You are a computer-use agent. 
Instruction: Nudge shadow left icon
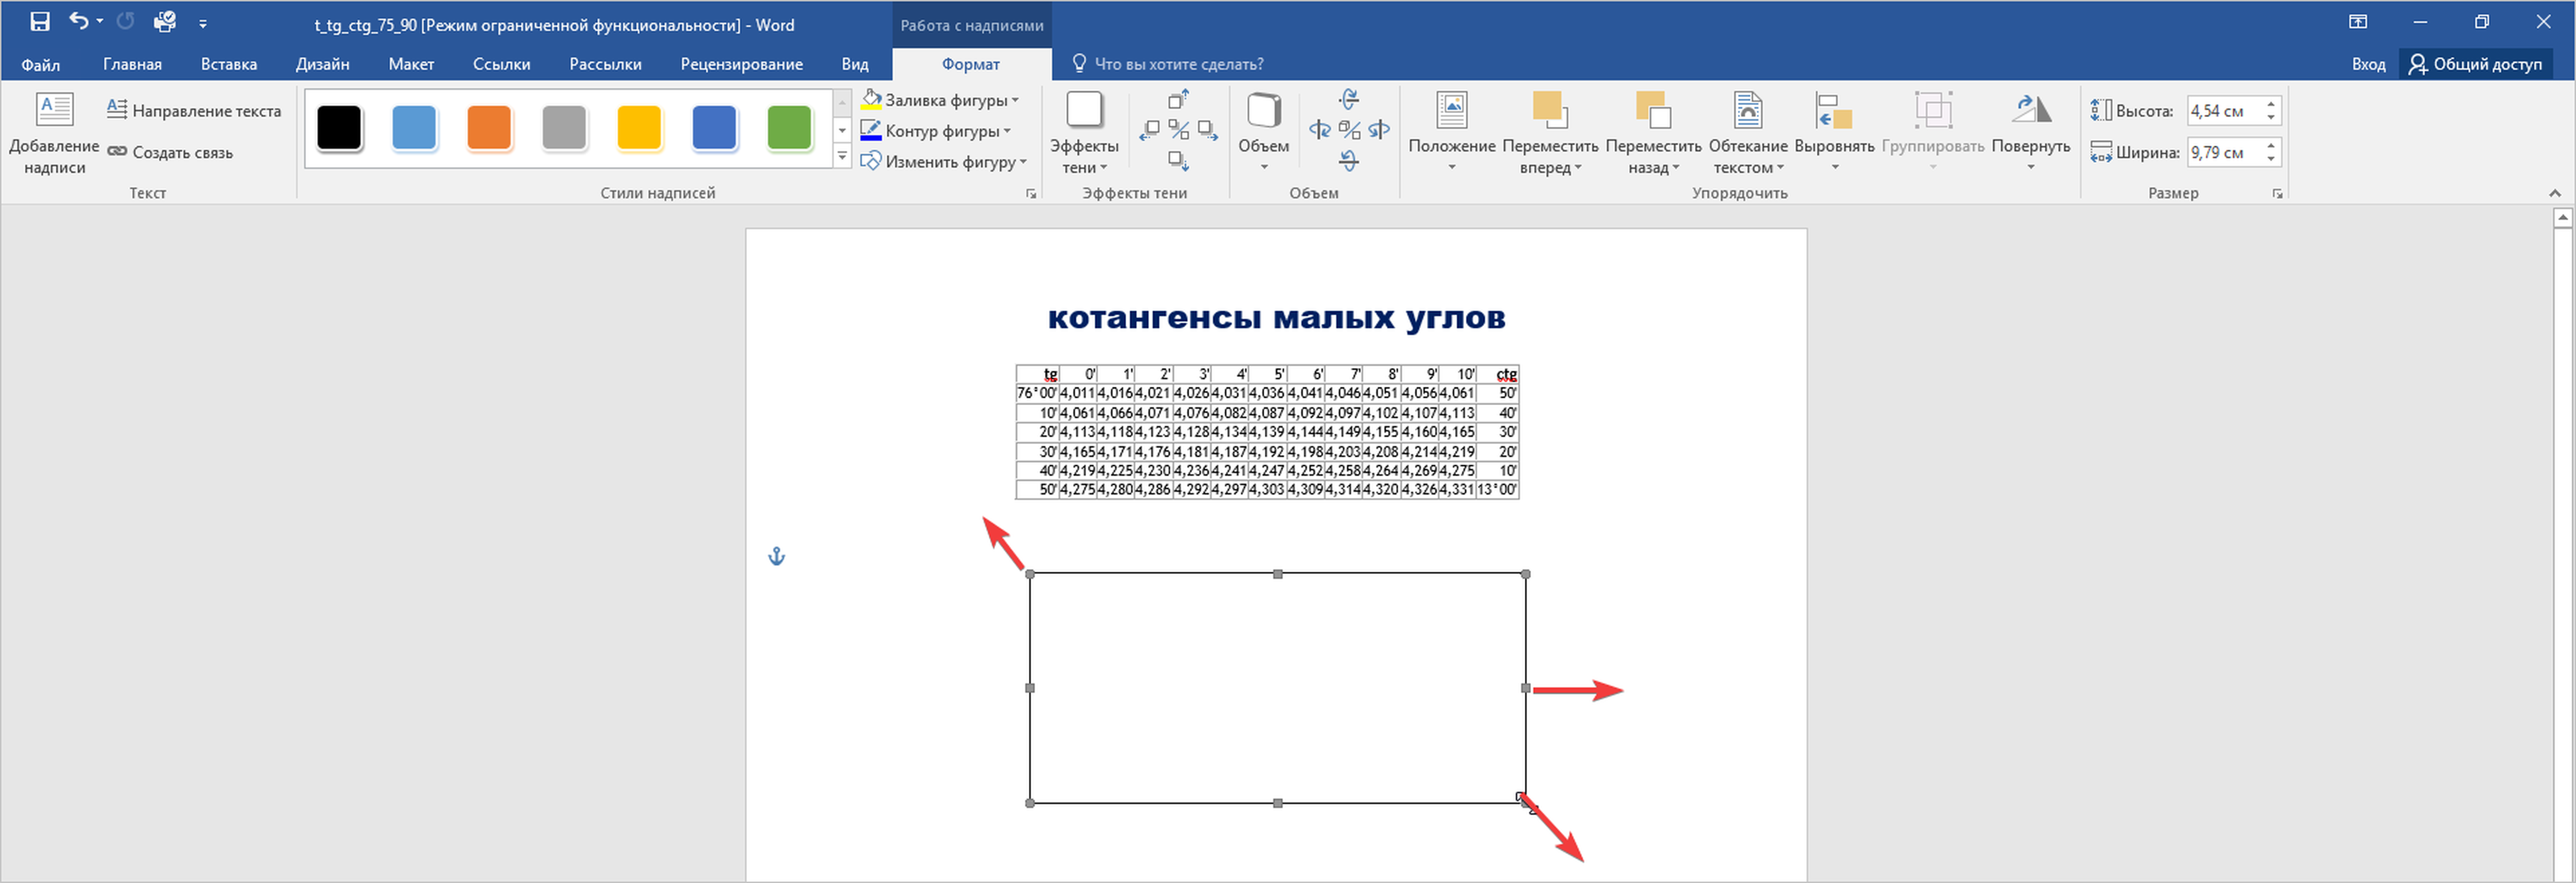click(1150, 130)
